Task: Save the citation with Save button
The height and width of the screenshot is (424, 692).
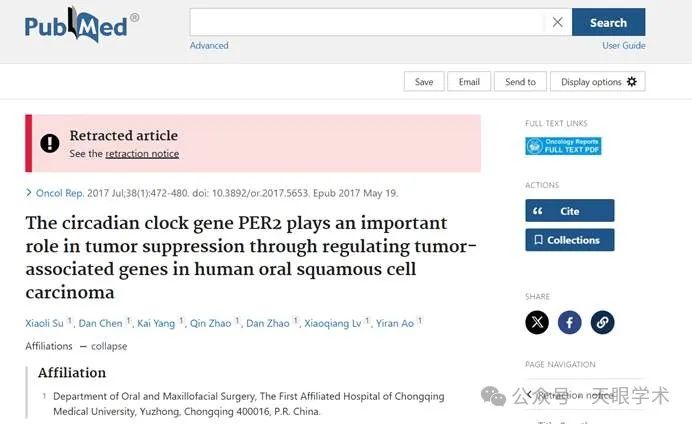Action: 424,82
